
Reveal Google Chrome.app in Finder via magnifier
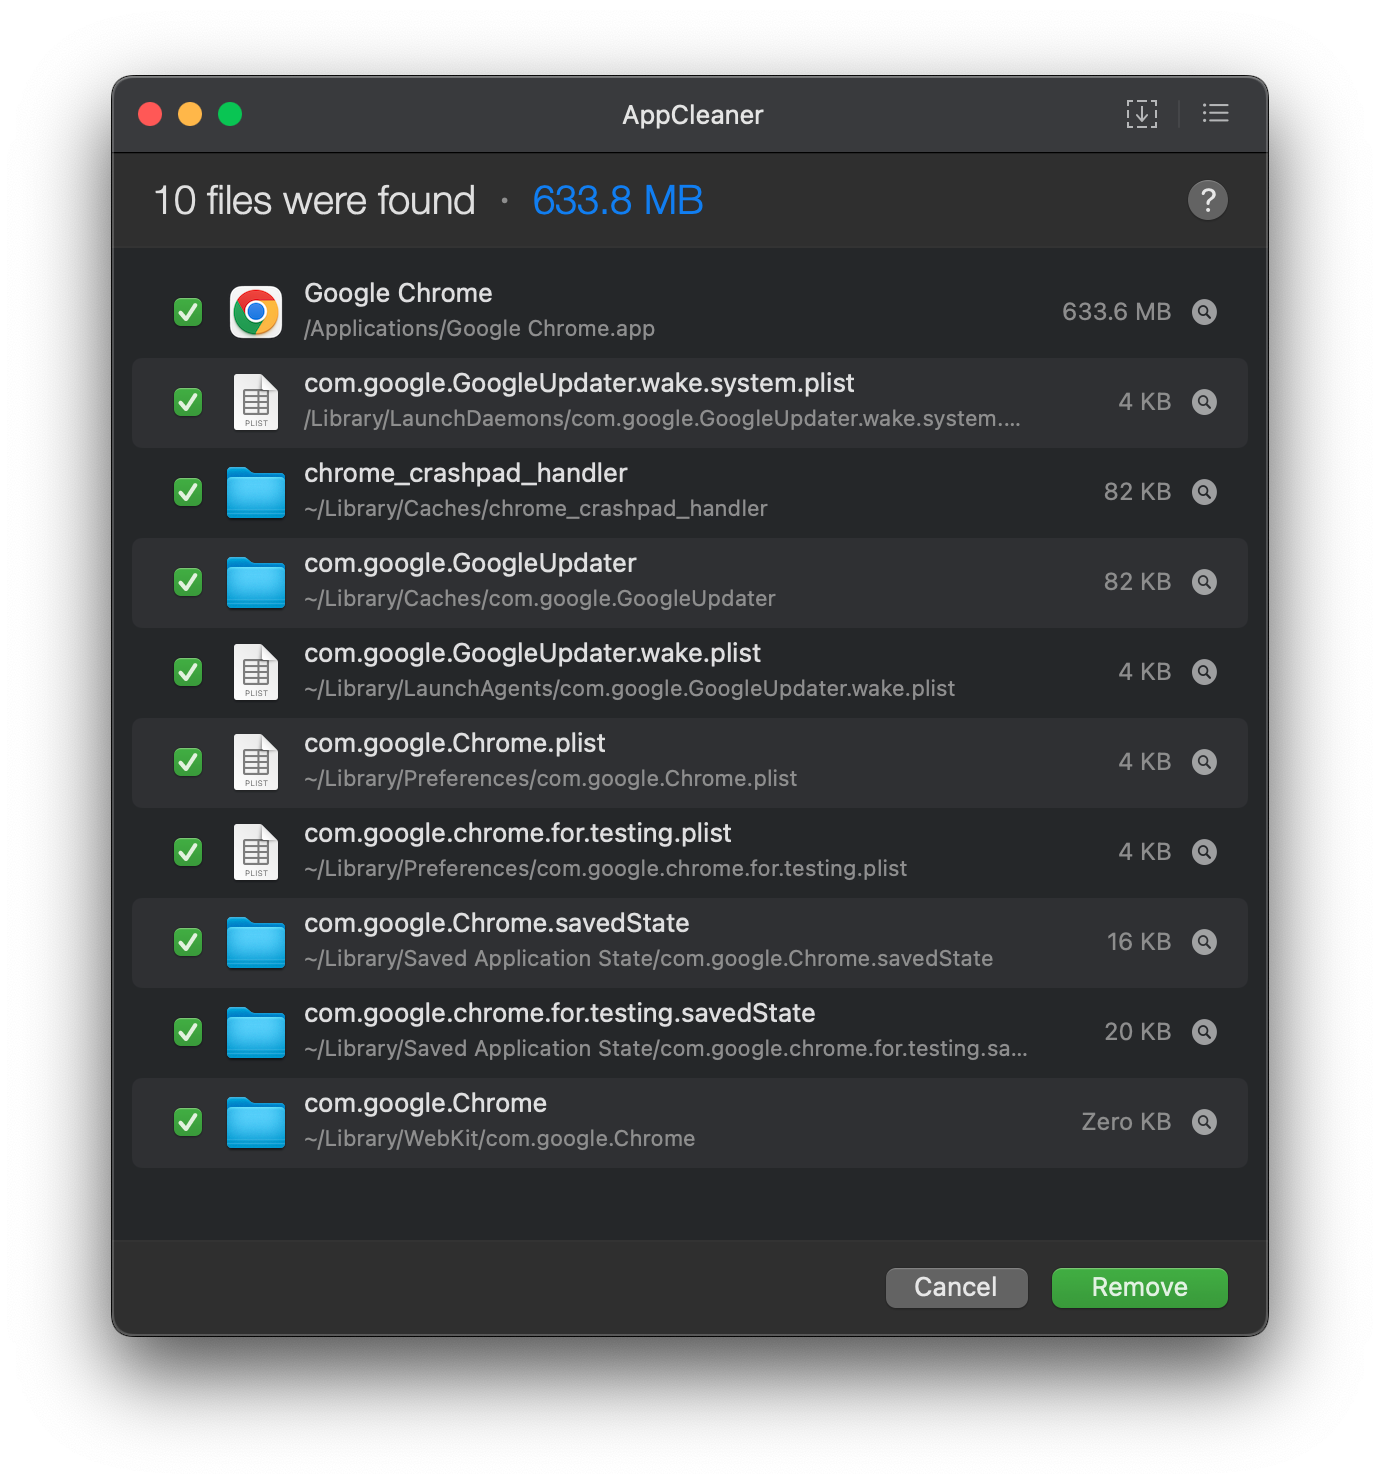click(x=1204, y=312)
